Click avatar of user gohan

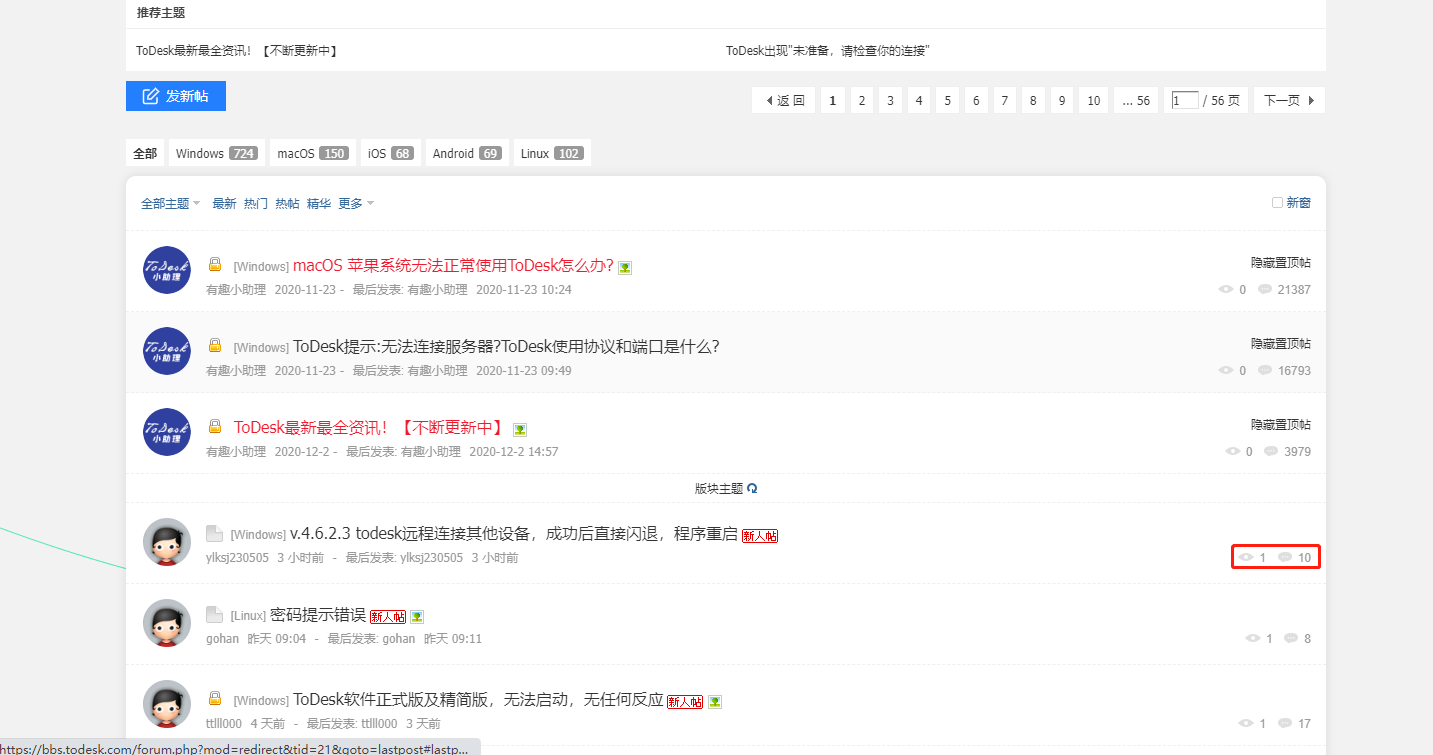click(167, 623)
